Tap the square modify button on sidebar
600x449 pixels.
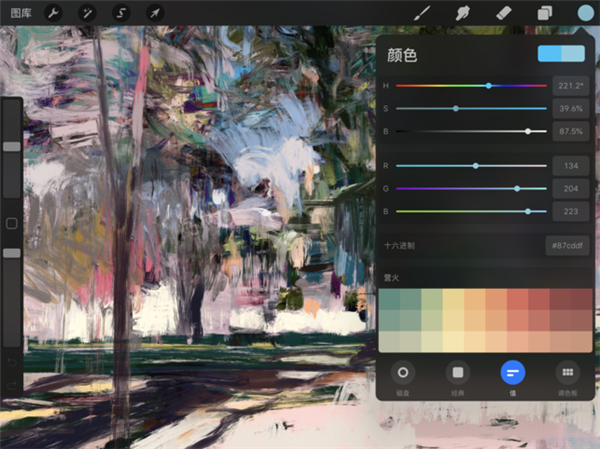(x=12, y=224)
